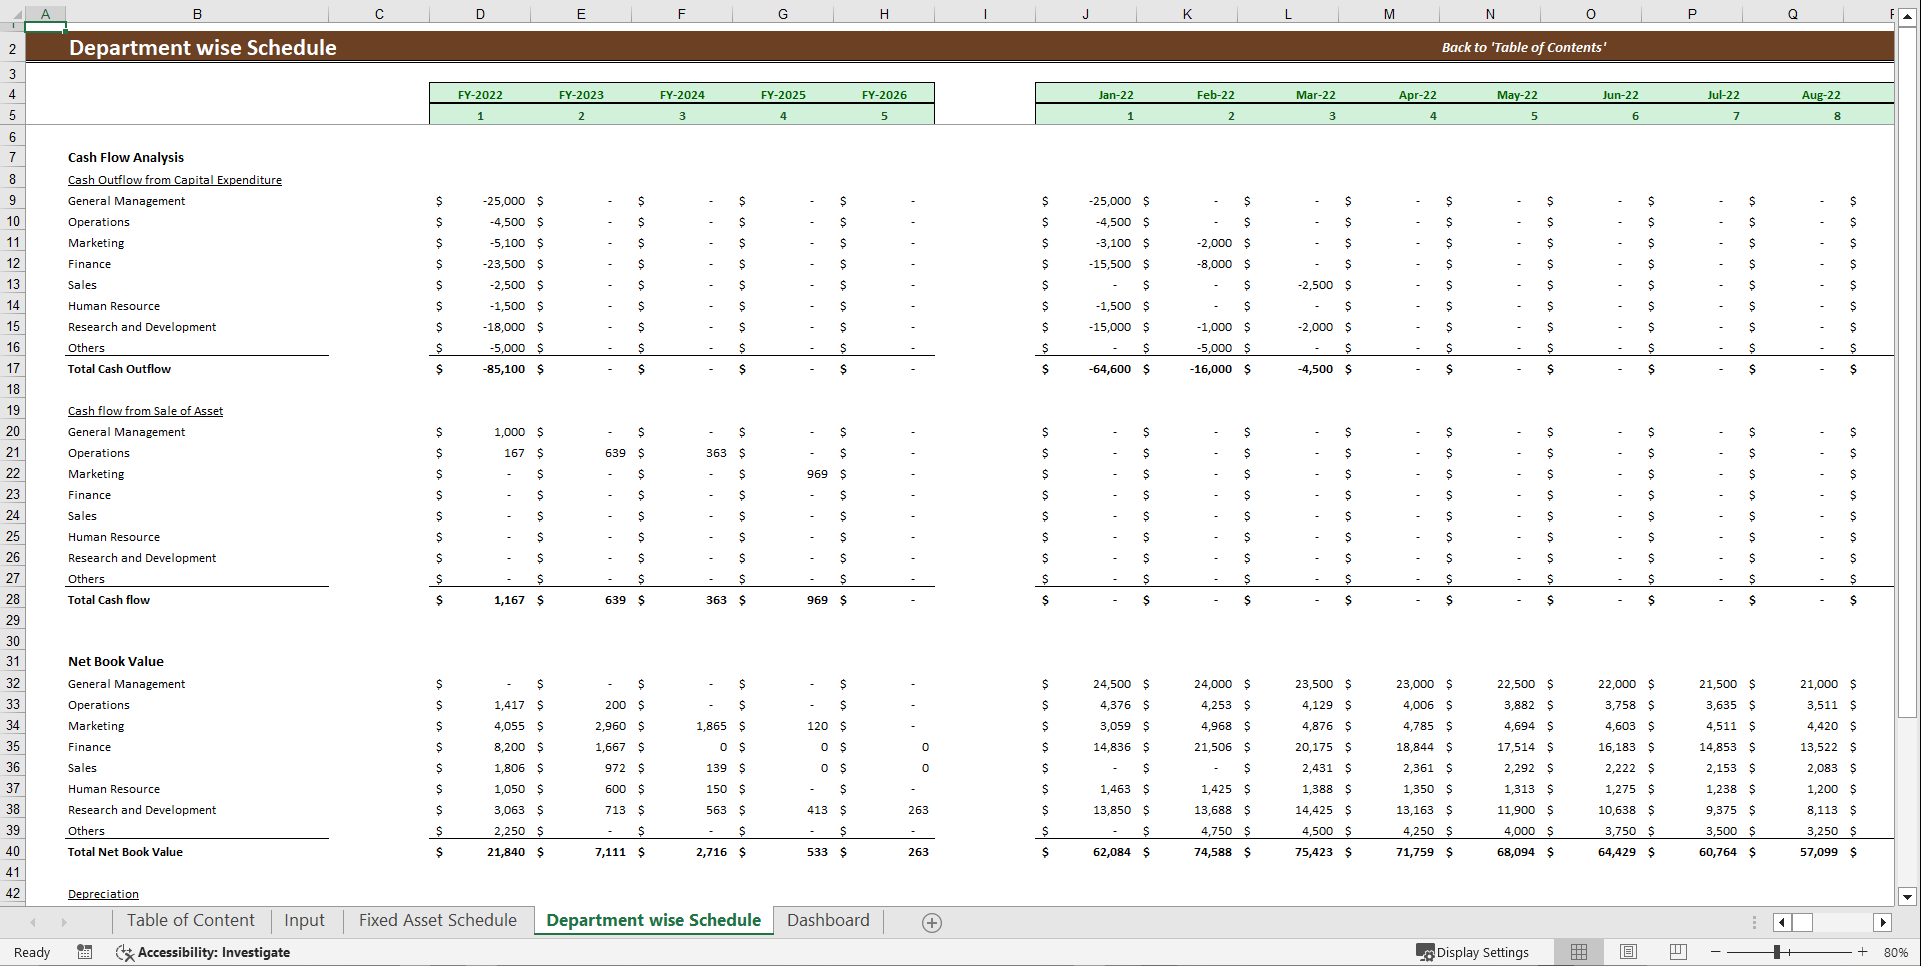Switch to the Dashboard sheet tab
The height and width of the screenshot is (966, 1921).
tap(827, 920)
